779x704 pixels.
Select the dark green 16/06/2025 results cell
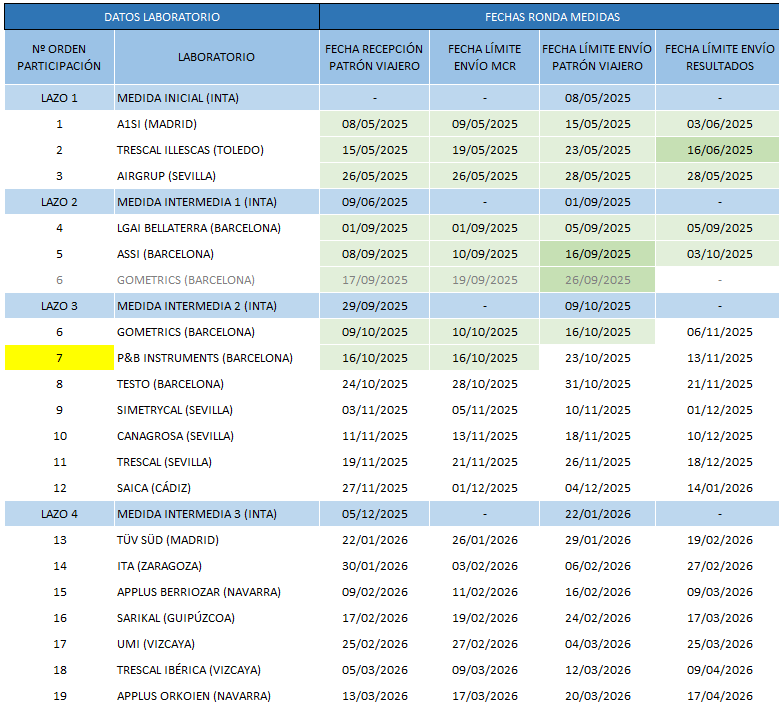click(x=719, y=150)
